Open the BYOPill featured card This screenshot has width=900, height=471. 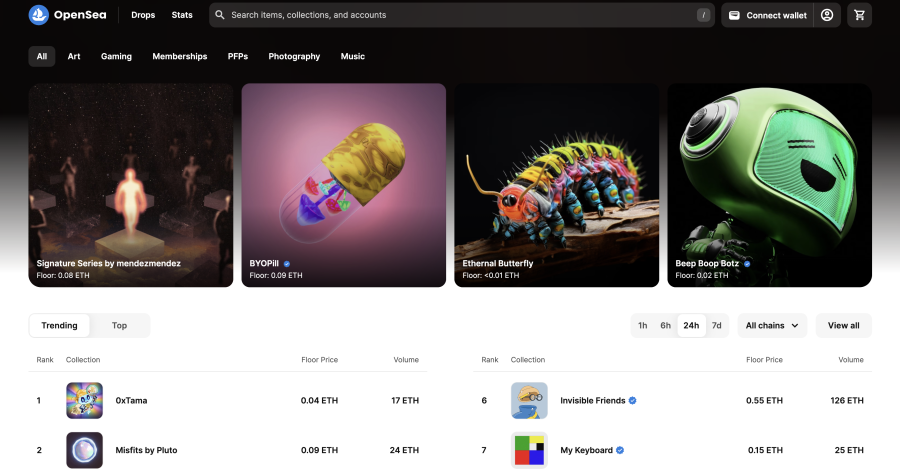344,185
